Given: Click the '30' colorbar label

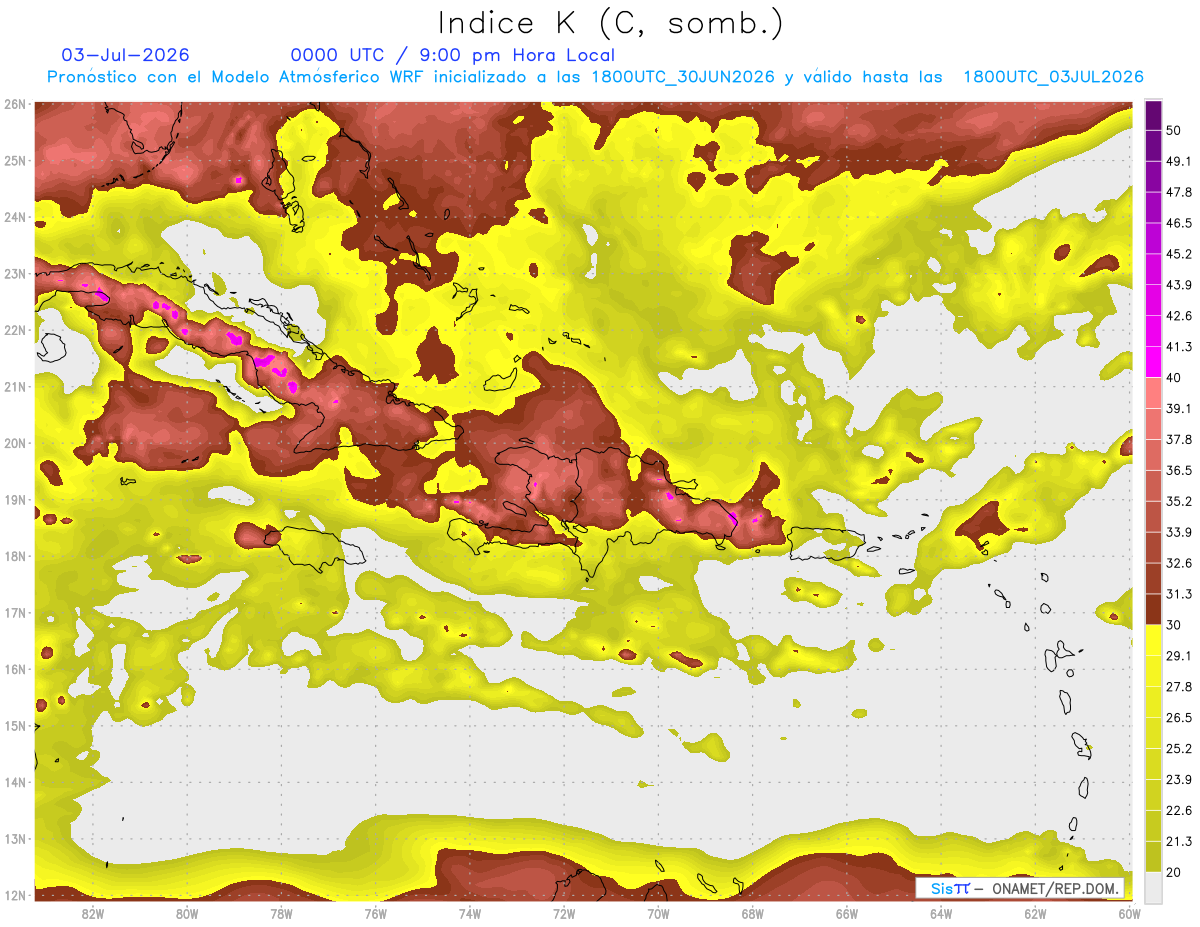Looking at the screenshot, I should click(1174, 625).
